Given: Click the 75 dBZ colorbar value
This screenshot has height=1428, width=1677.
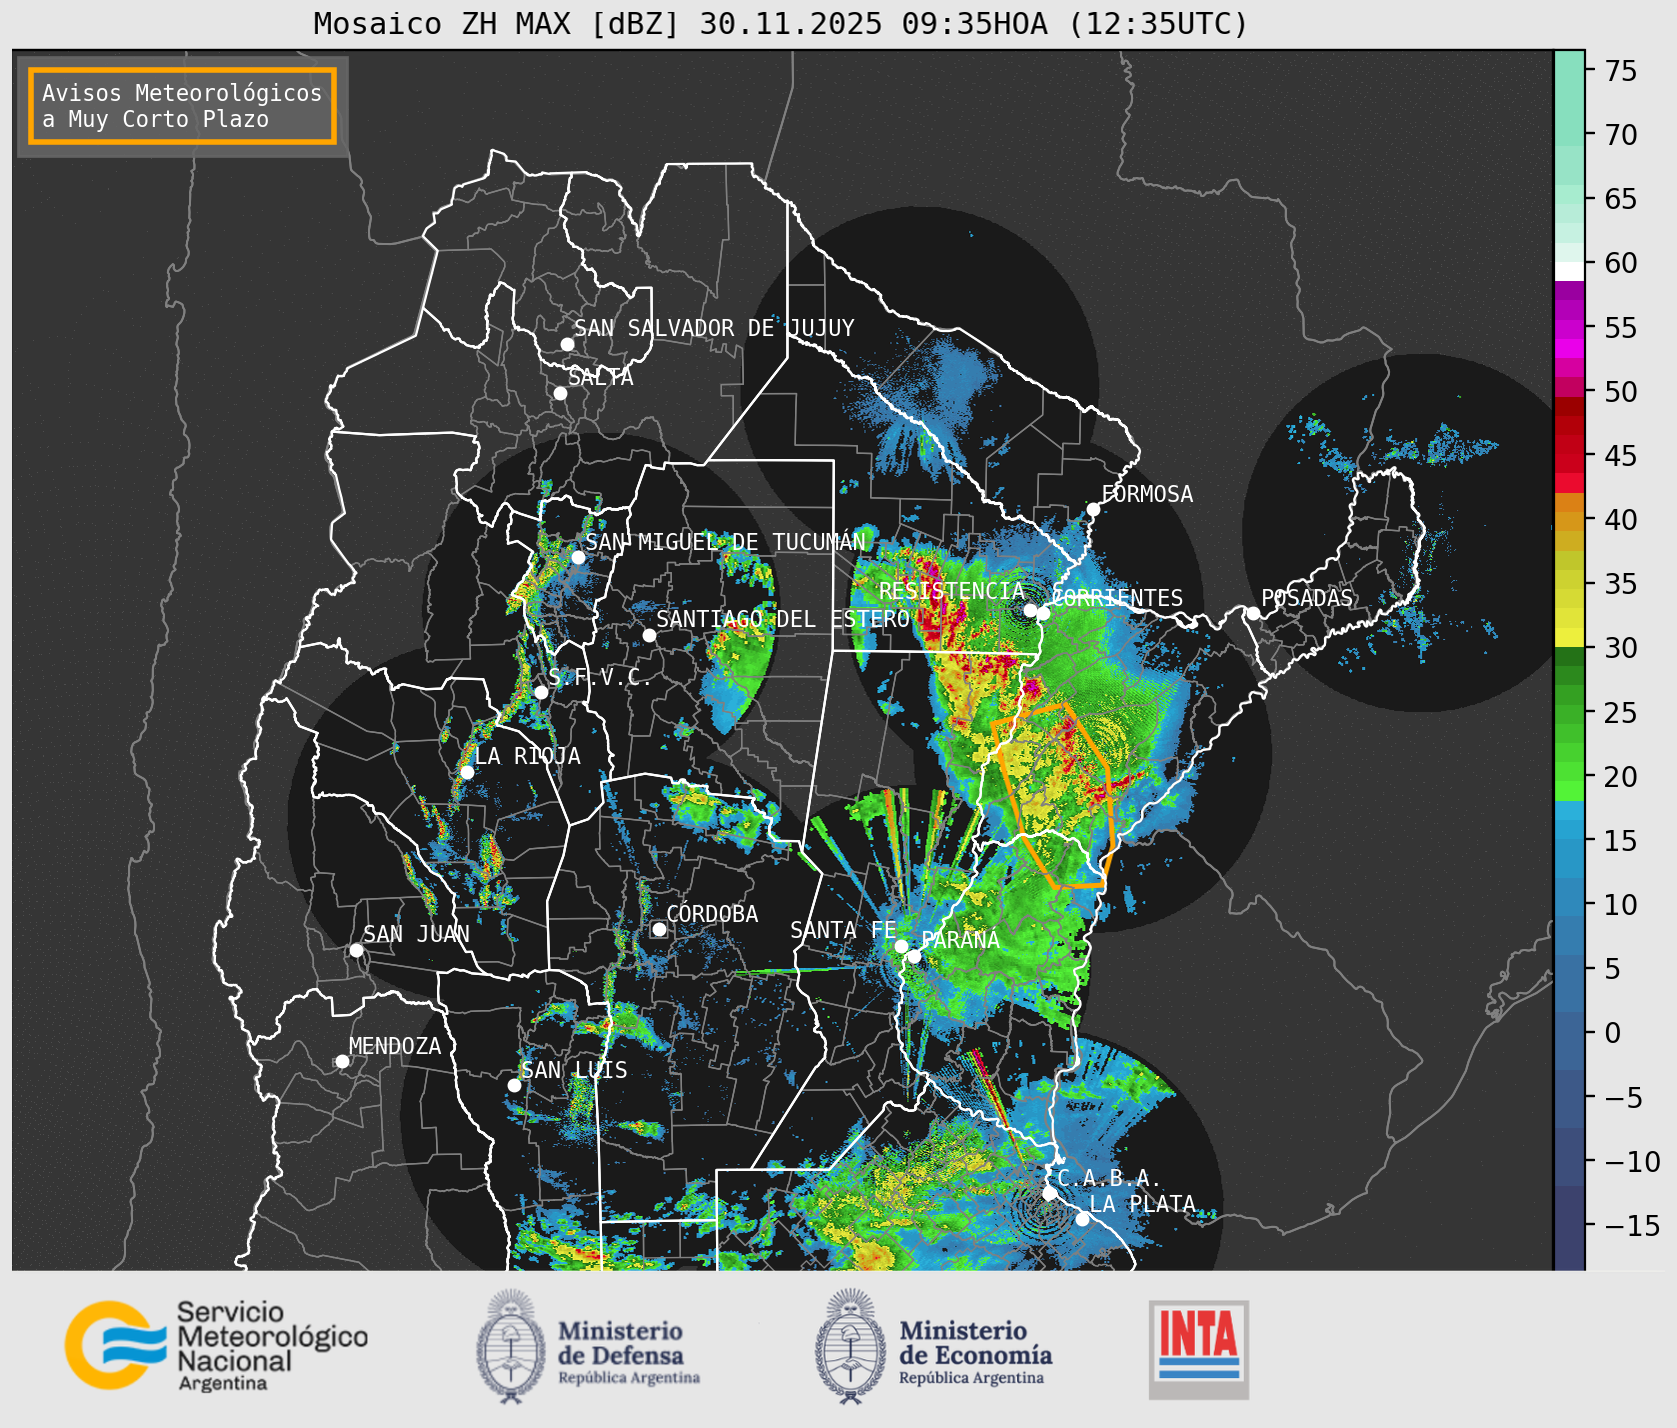Looking at the screenshot, I should pyautogui.click(x=1622, y=71).
